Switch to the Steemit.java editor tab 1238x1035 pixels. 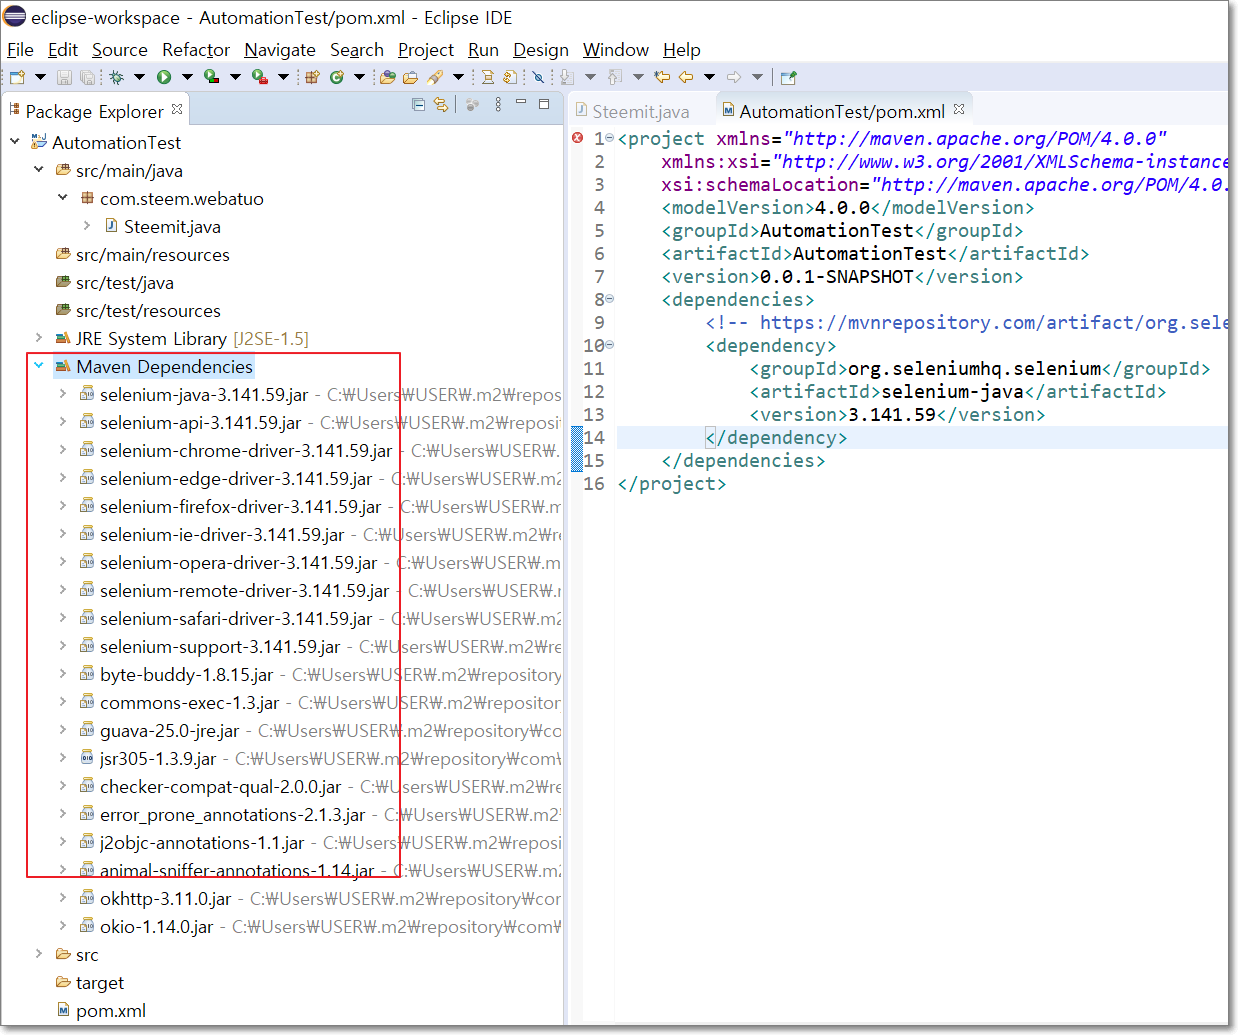633,111
